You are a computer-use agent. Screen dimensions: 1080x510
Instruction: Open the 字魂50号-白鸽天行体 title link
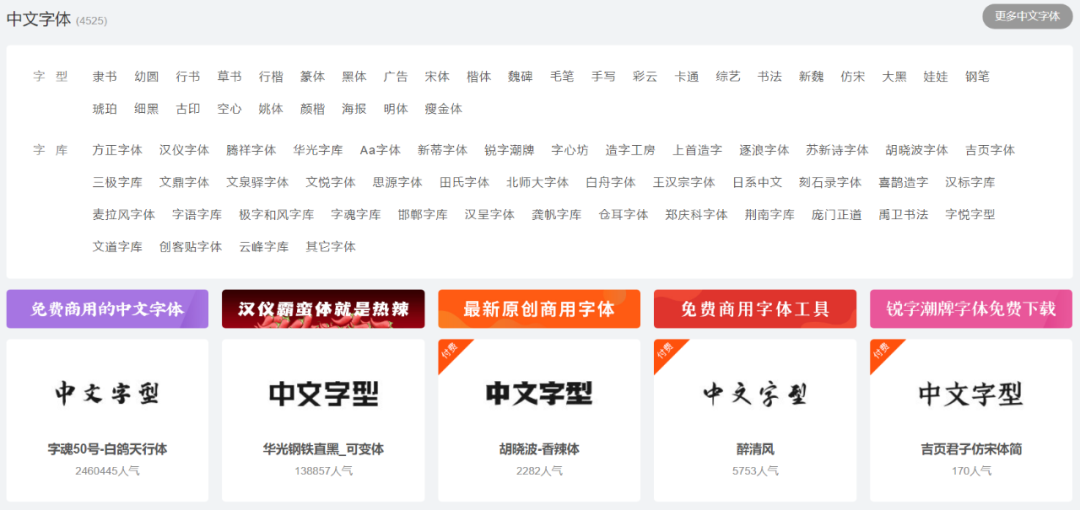click(x=107, y=449)
